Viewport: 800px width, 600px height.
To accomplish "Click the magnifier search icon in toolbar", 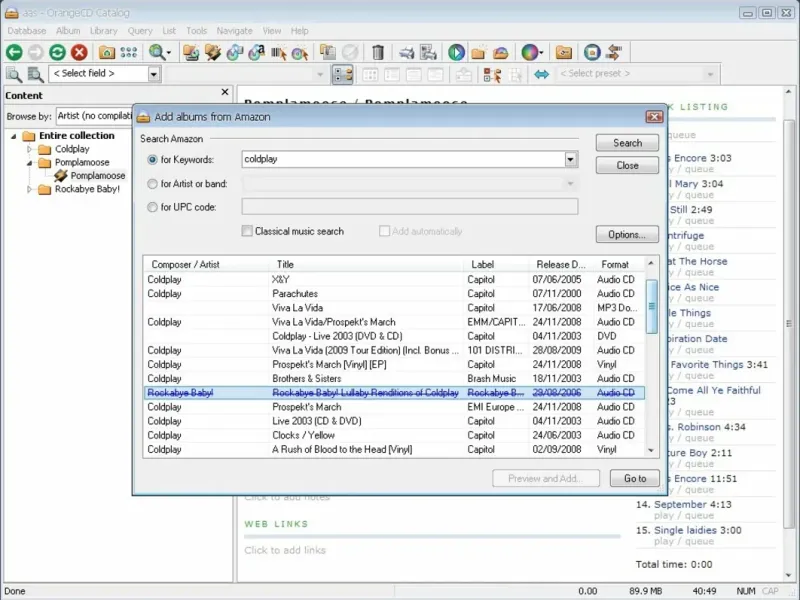I will [156, 52].
